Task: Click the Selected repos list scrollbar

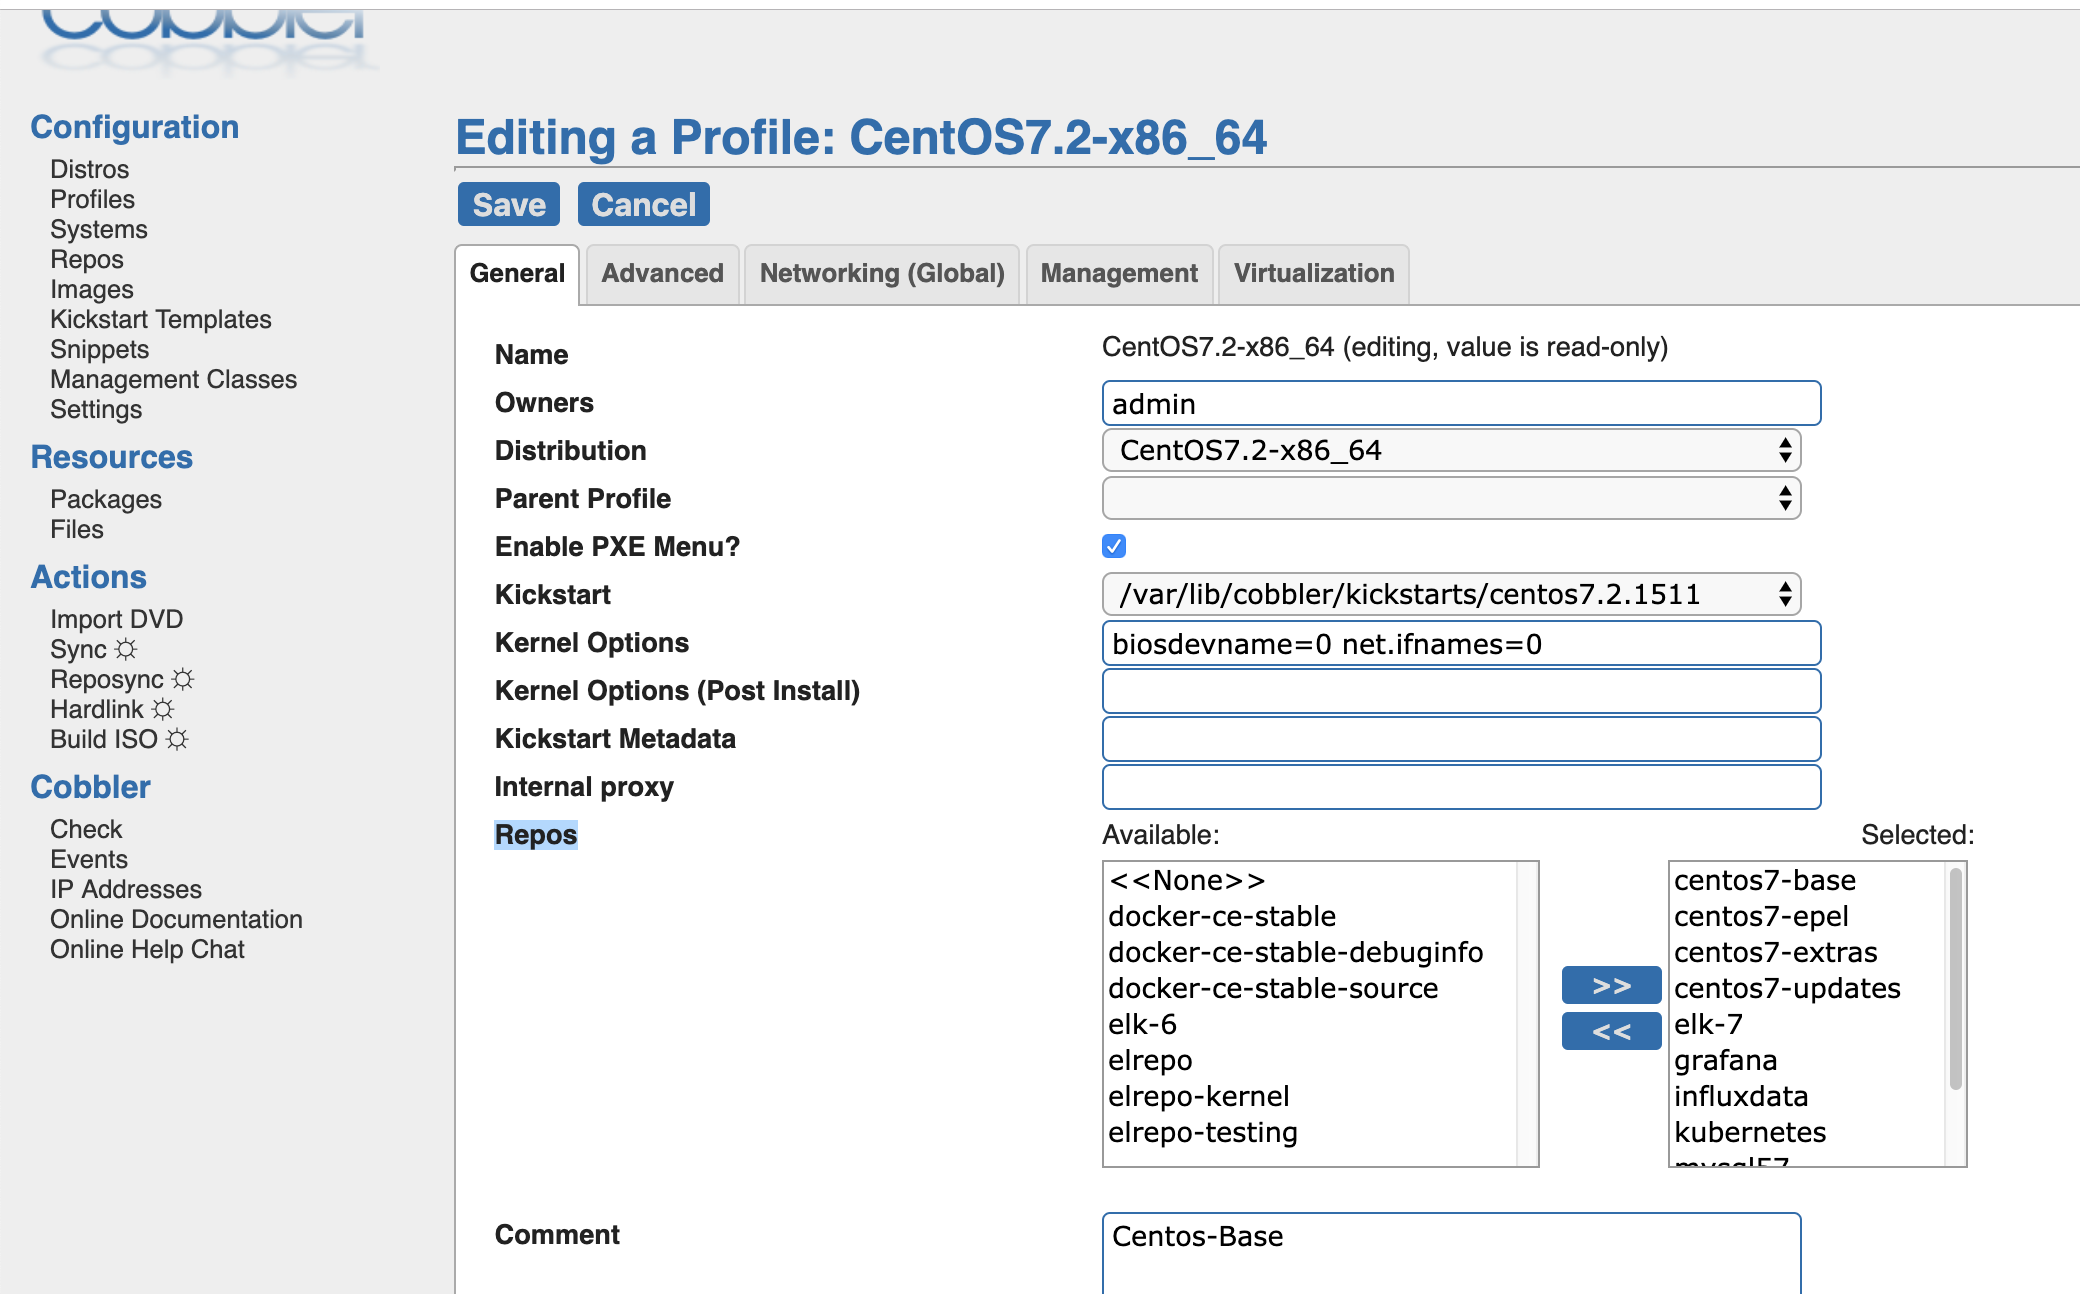Action: tap(1955, 980)
